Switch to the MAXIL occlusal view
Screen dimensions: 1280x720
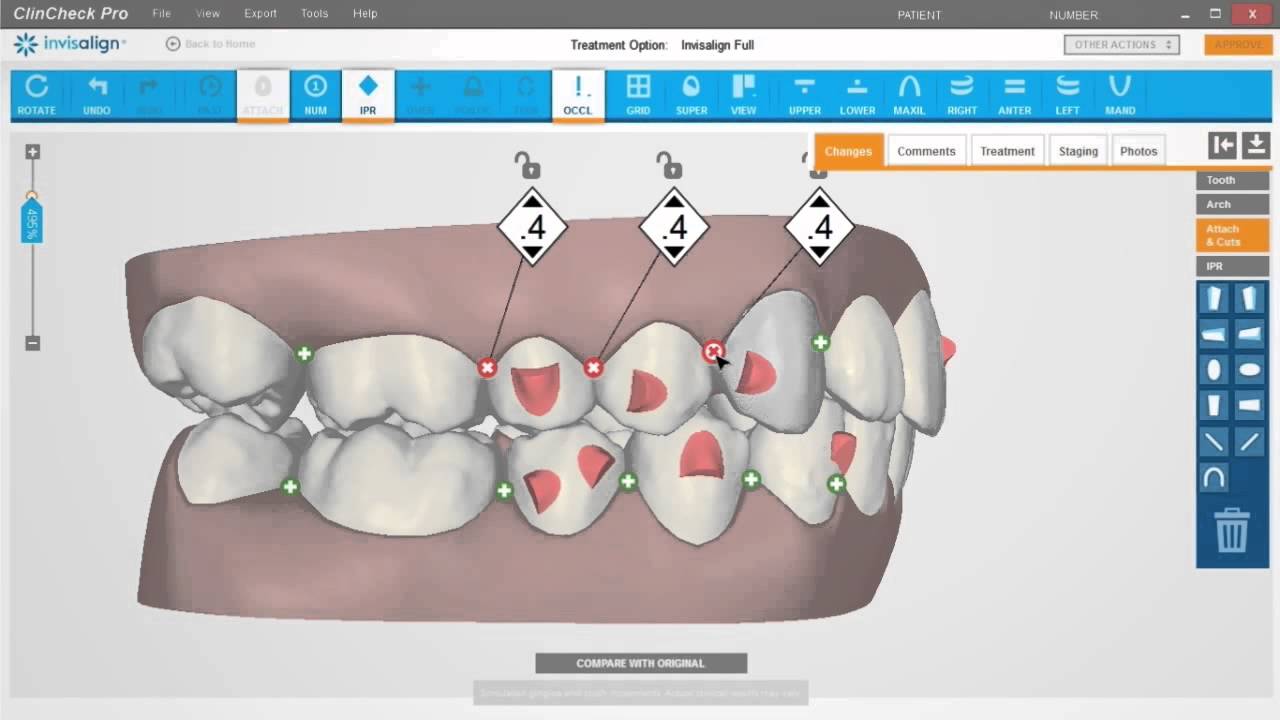click(909, 96)
